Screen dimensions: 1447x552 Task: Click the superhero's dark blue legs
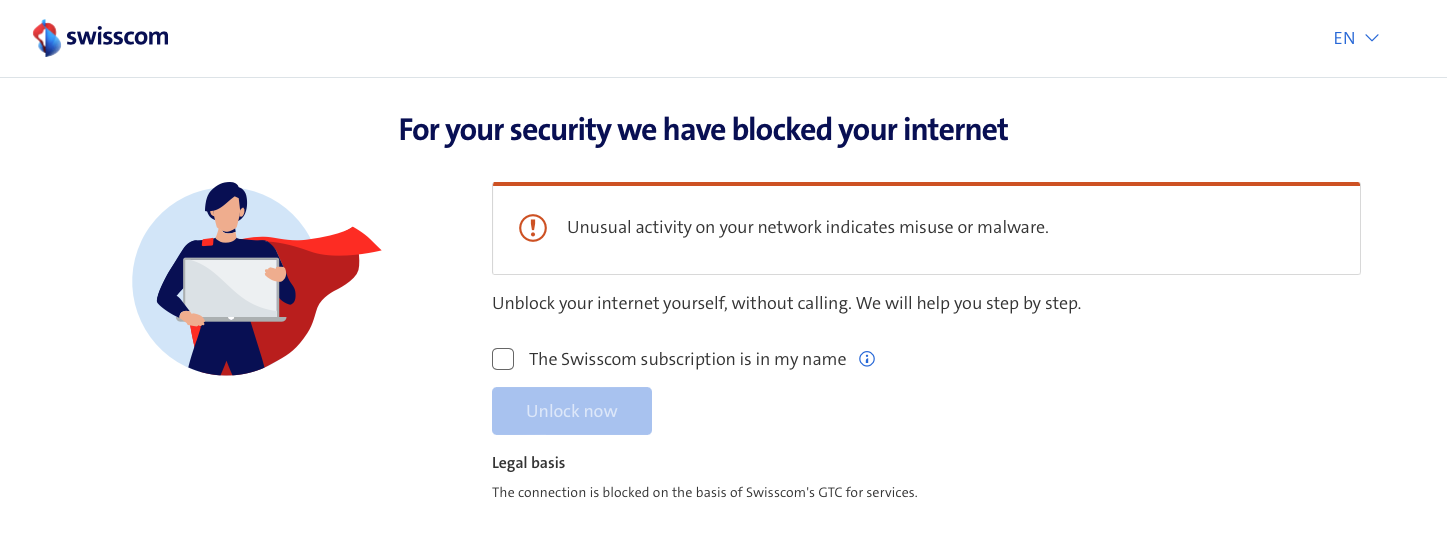[x=228, y=350]
